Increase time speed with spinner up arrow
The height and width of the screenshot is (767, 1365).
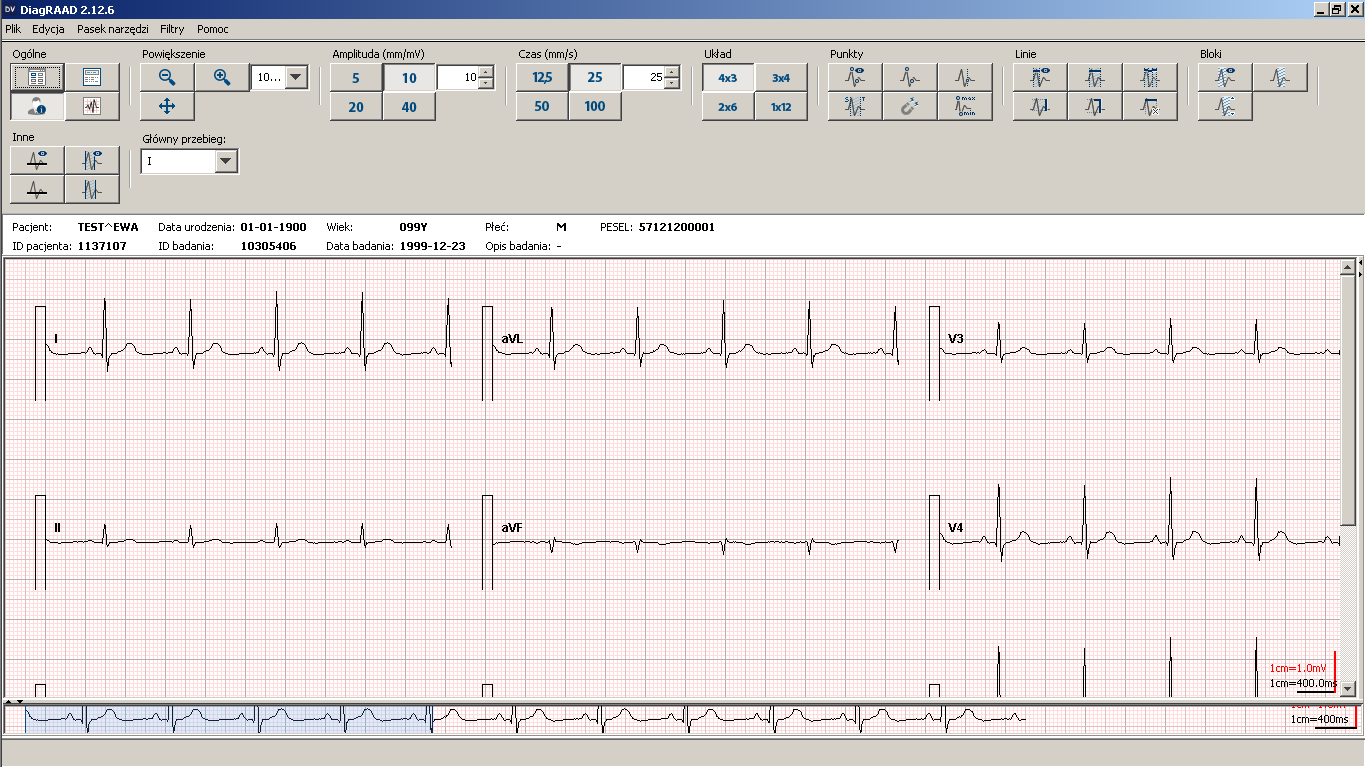672,72
